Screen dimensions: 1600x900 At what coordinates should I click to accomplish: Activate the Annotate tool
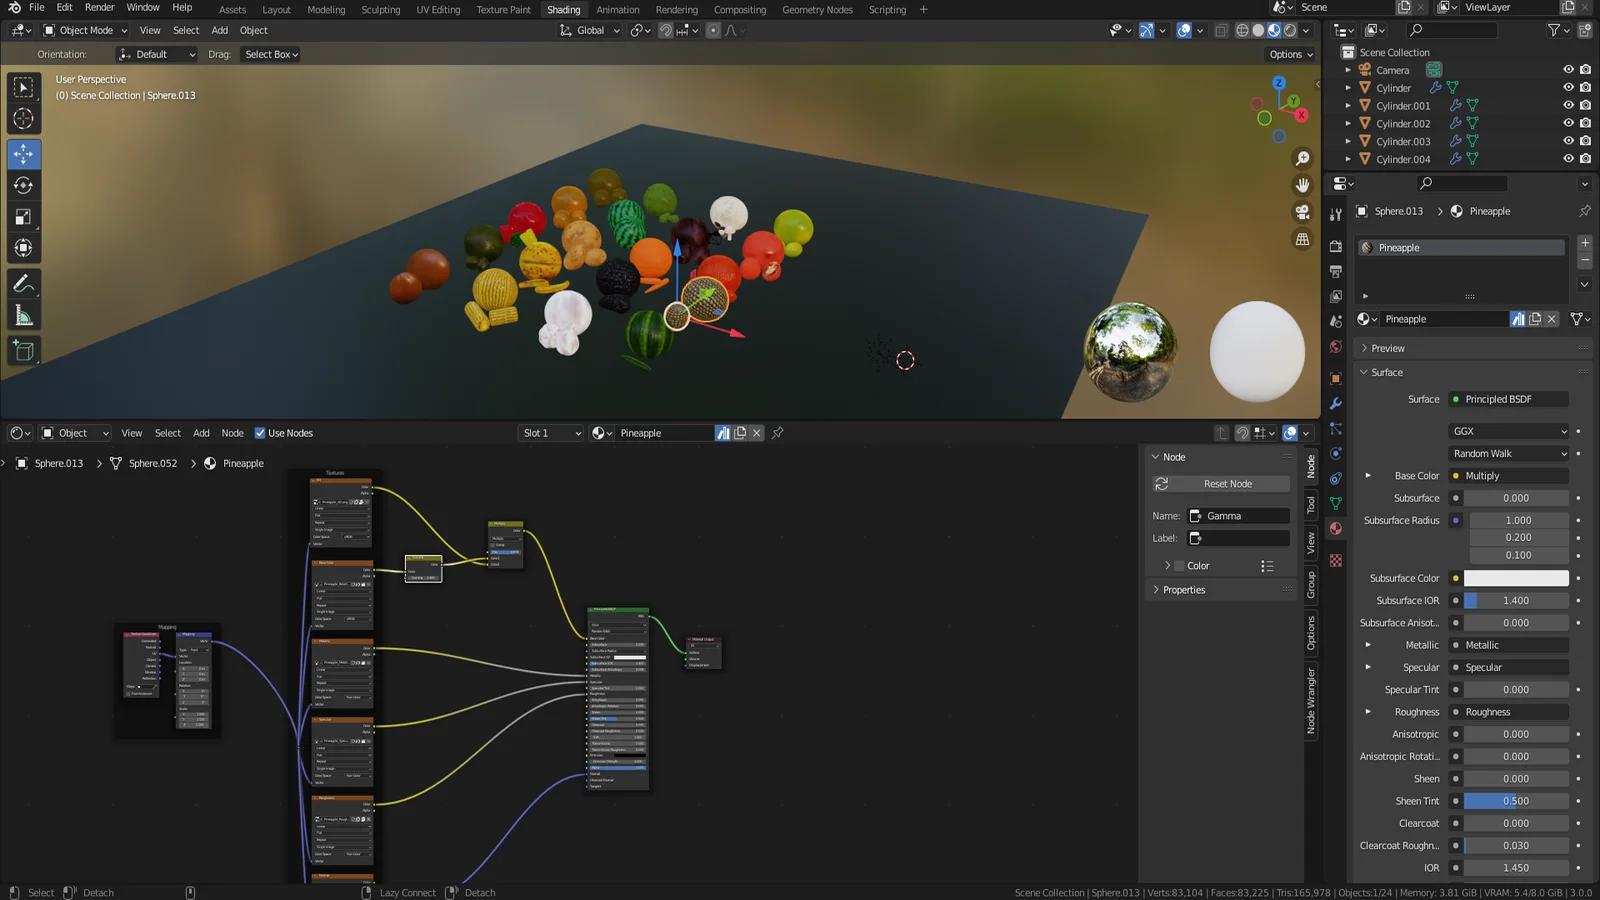[x=23, y=283]
